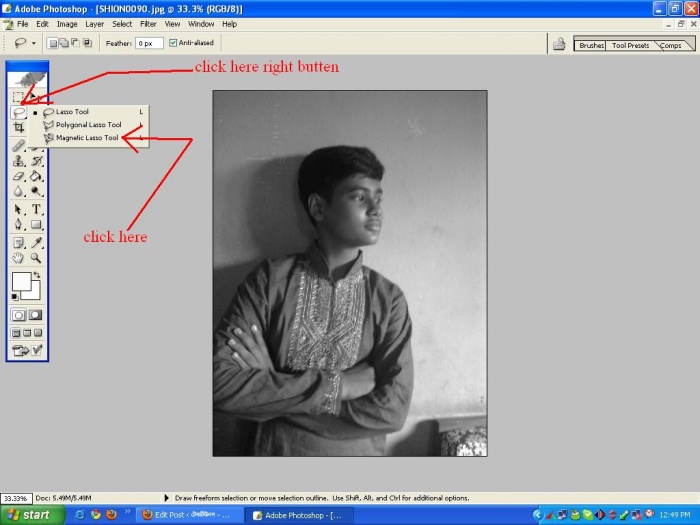Select the Rectangular Marquee tool
The image size is (700, 525).
coord(18,97)
